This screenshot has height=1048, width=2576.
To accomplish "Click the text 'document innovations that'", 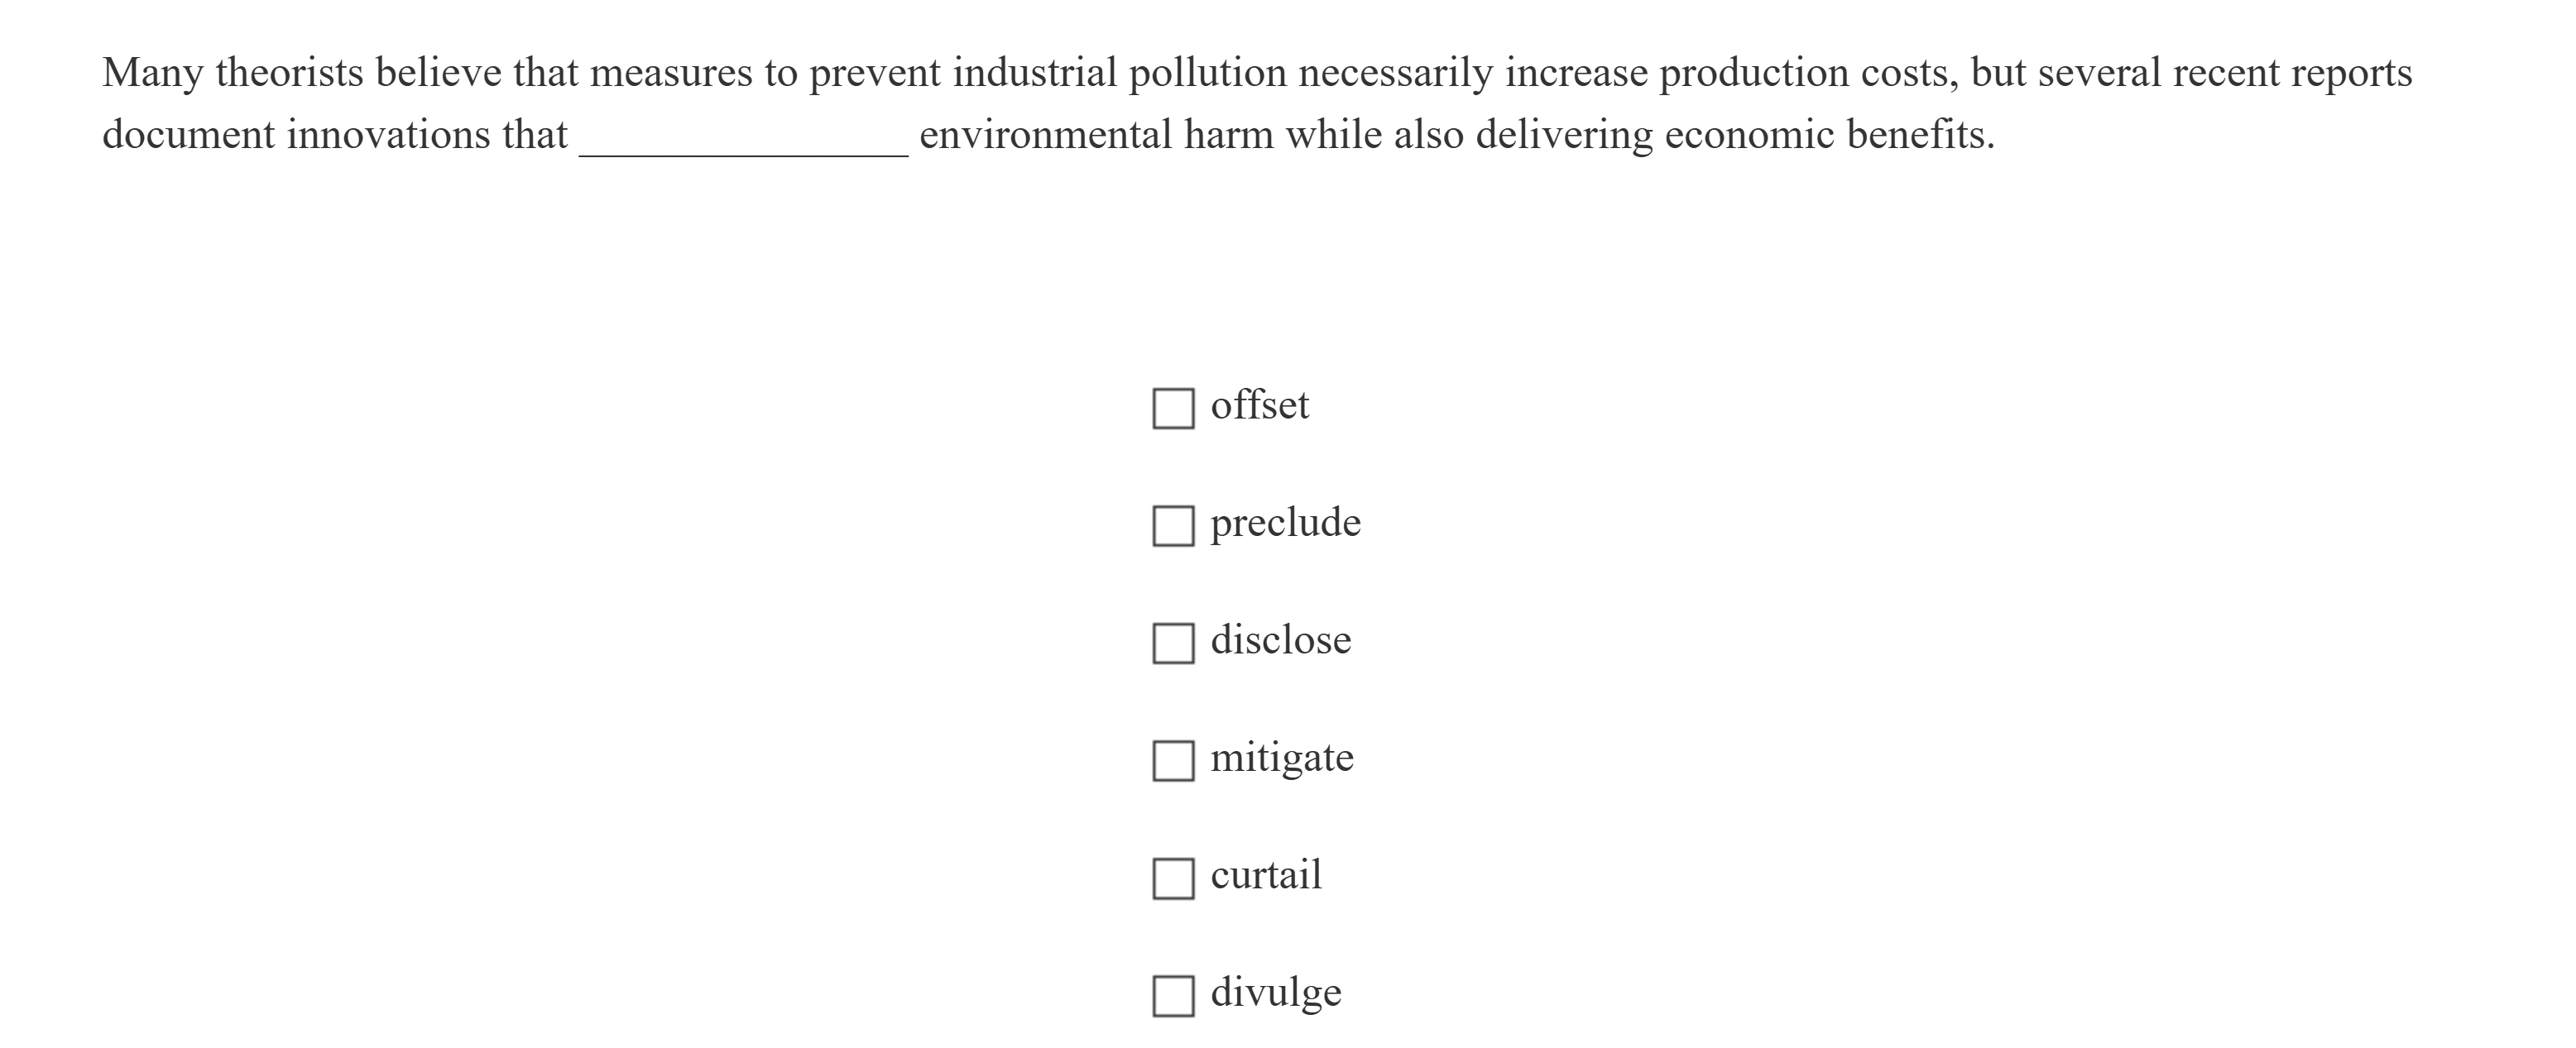I will [x=335, y=135].
